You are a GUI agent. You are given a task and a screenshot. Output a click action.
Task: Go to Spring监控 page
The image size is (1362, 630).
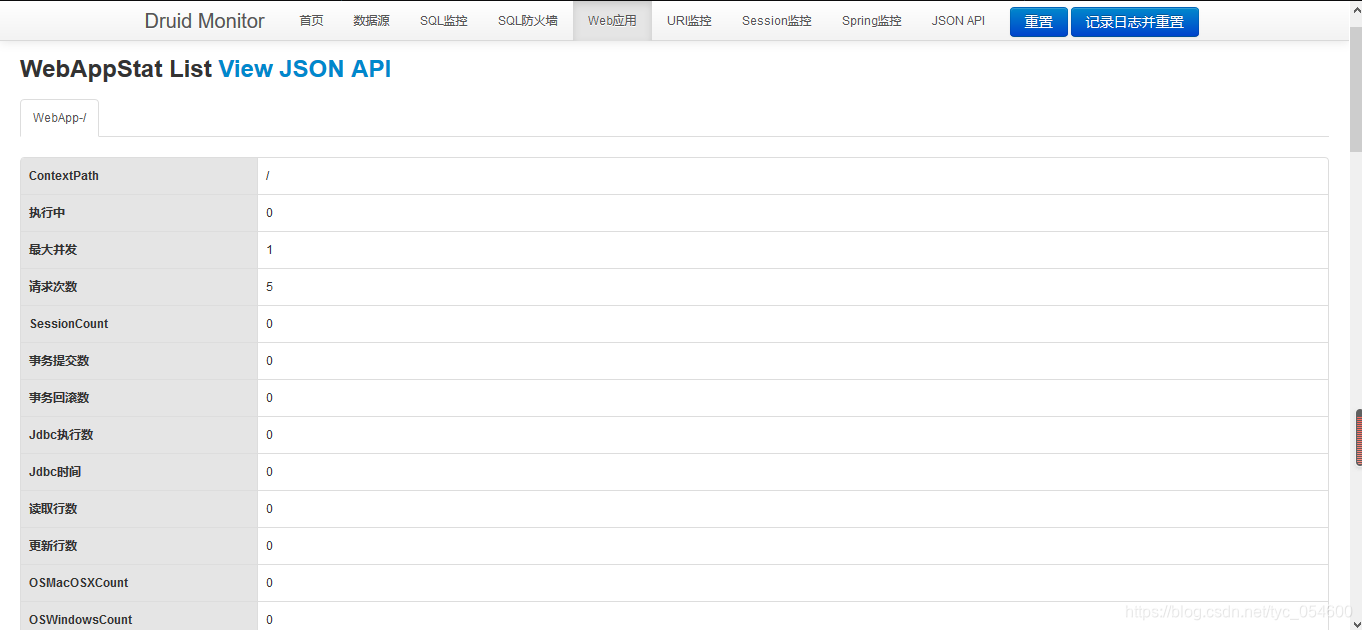coord(871,21)
